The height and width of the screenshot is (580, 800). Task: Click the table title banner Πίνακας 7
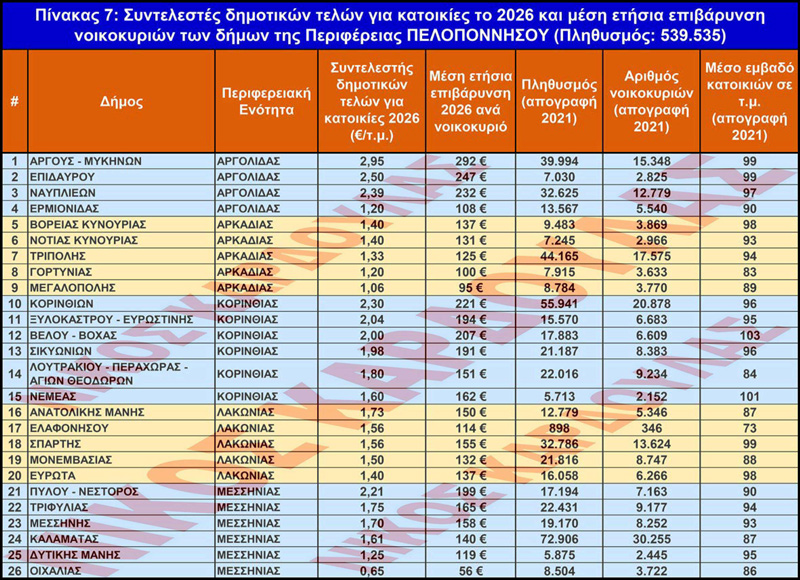[x=400, y=25]
